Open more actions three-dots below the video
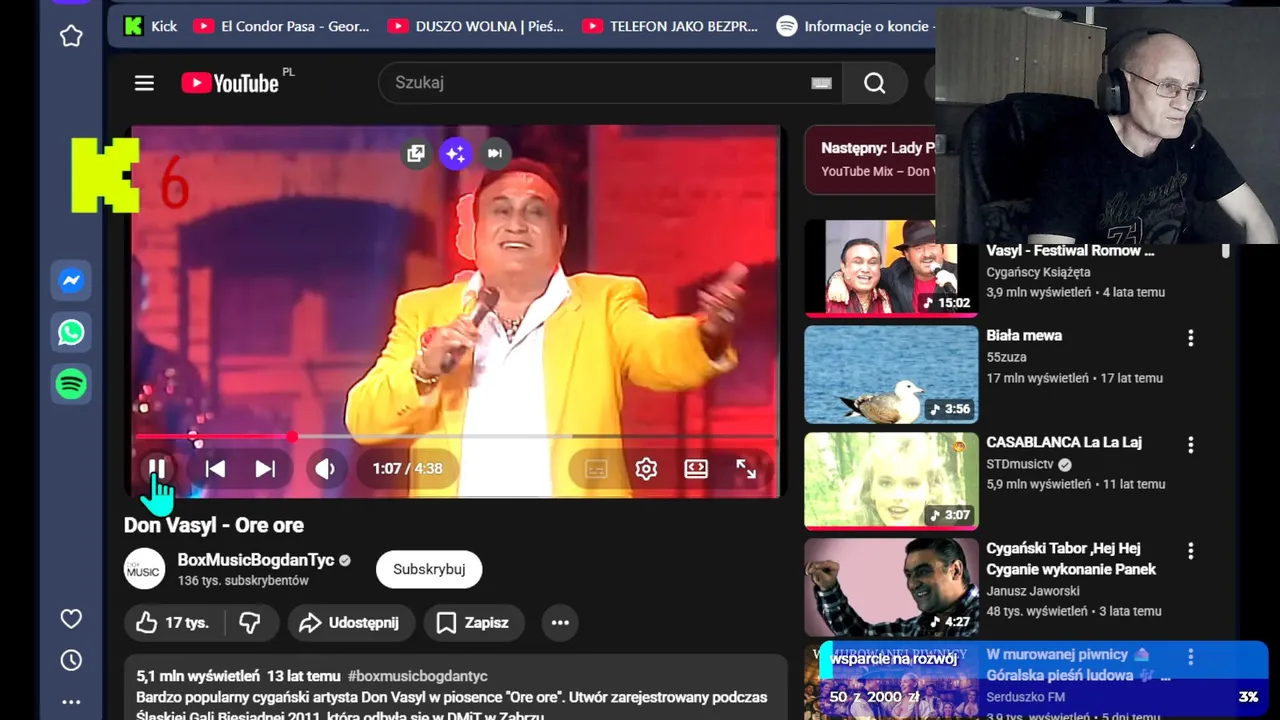The width and height of the screenshot is (1280, 720). (560, 623)
